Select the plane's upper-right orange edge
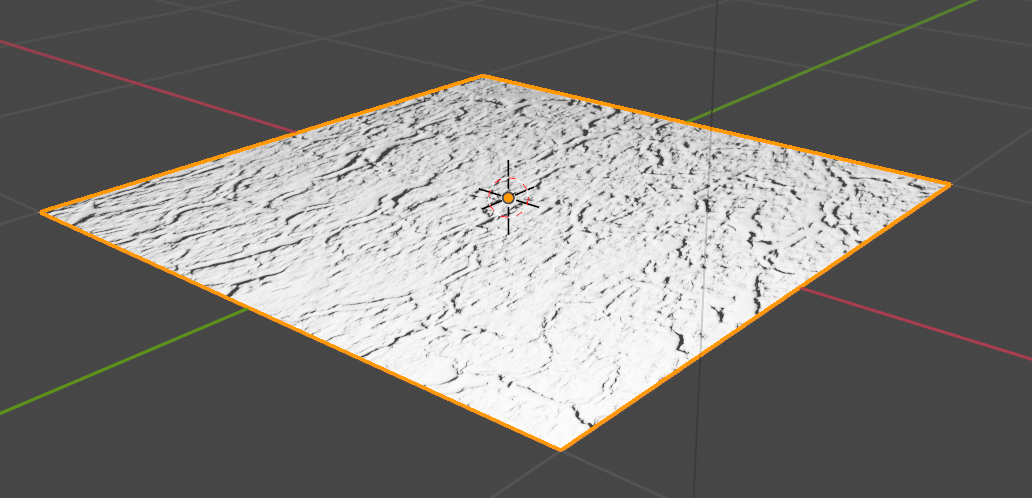 pos(715,130)
